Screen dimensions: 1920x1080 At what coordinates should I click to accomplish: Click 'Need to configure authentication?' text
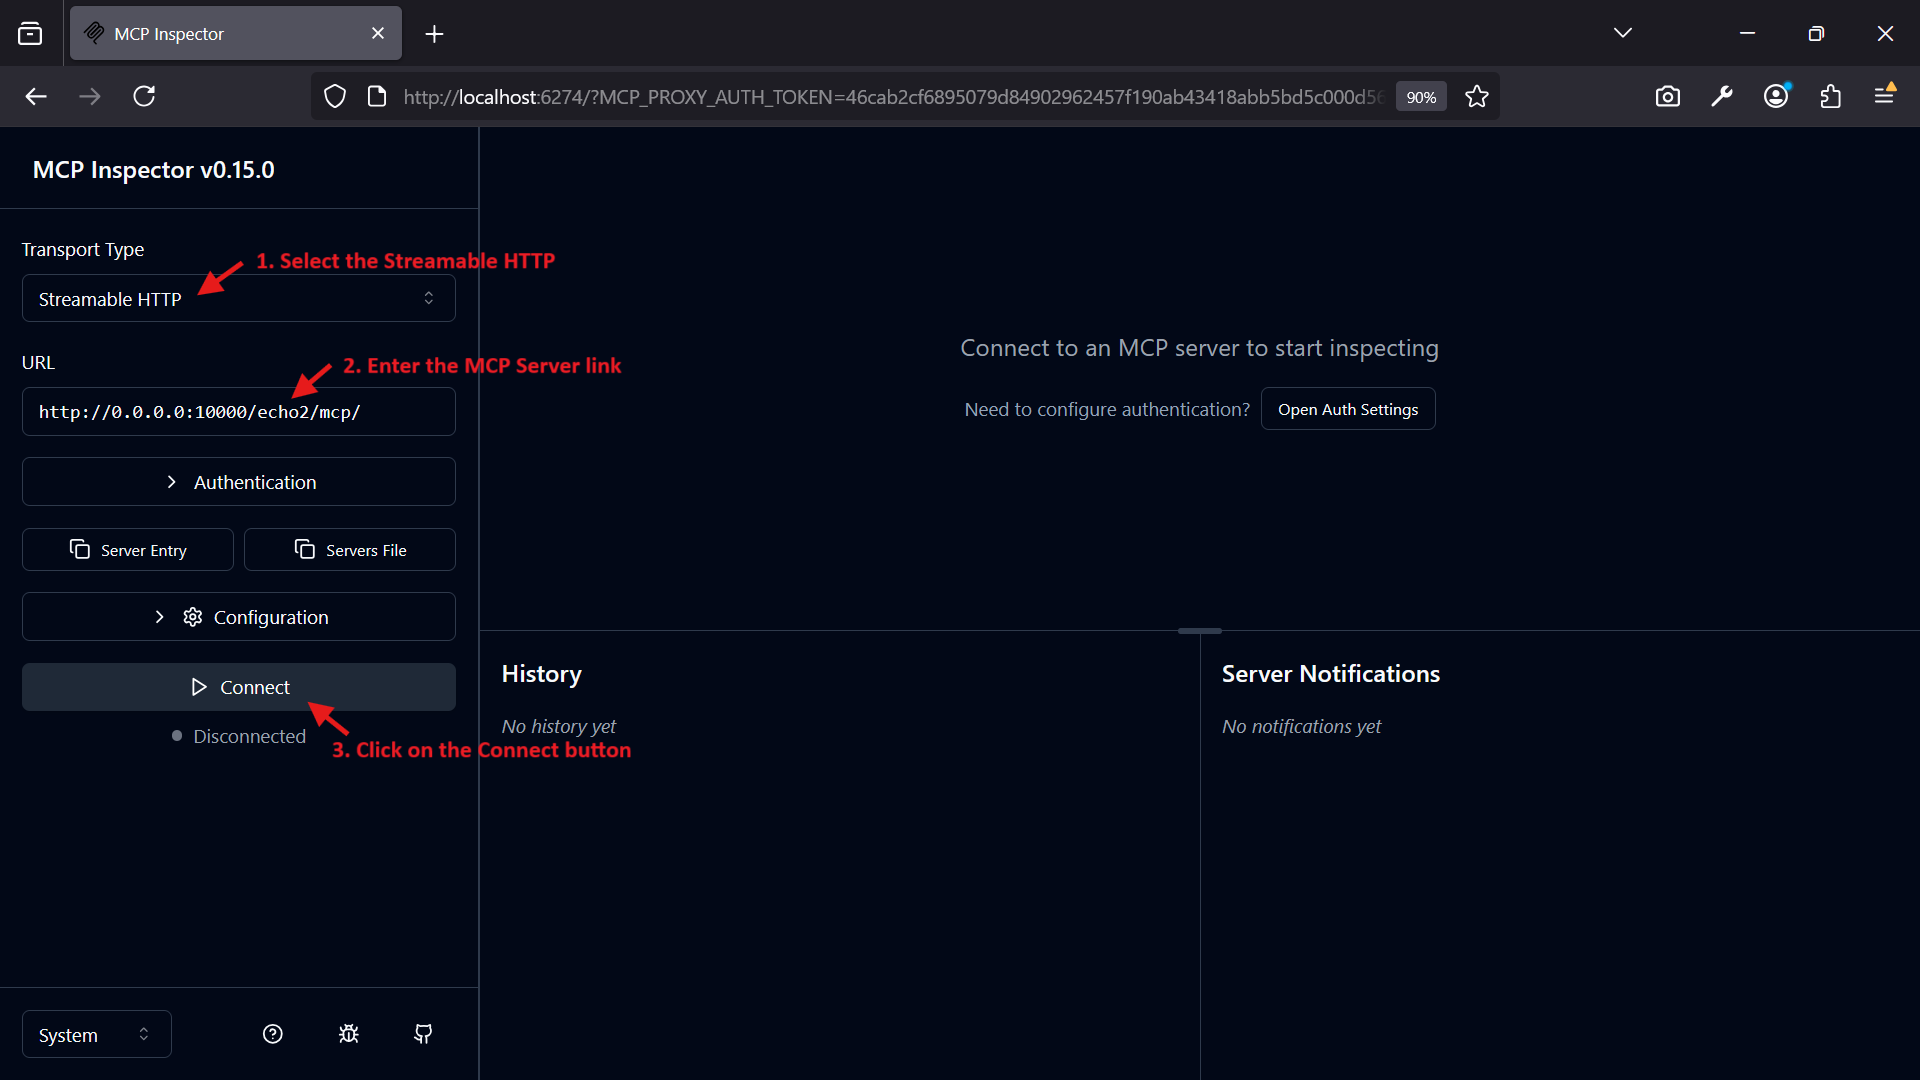1107,409
